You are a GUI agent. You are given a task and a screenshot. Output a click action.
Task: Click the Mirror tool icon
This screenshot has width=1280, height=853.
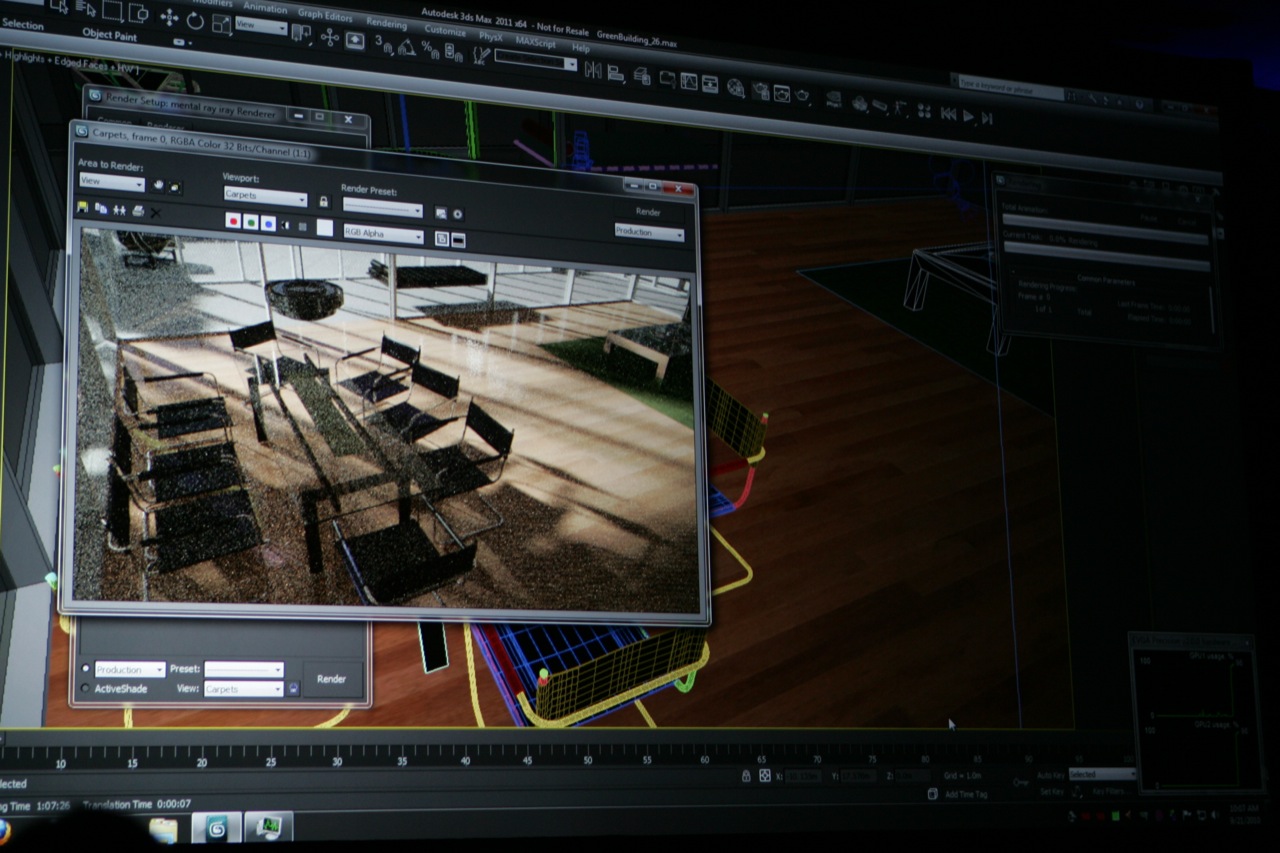click(593, 70)
